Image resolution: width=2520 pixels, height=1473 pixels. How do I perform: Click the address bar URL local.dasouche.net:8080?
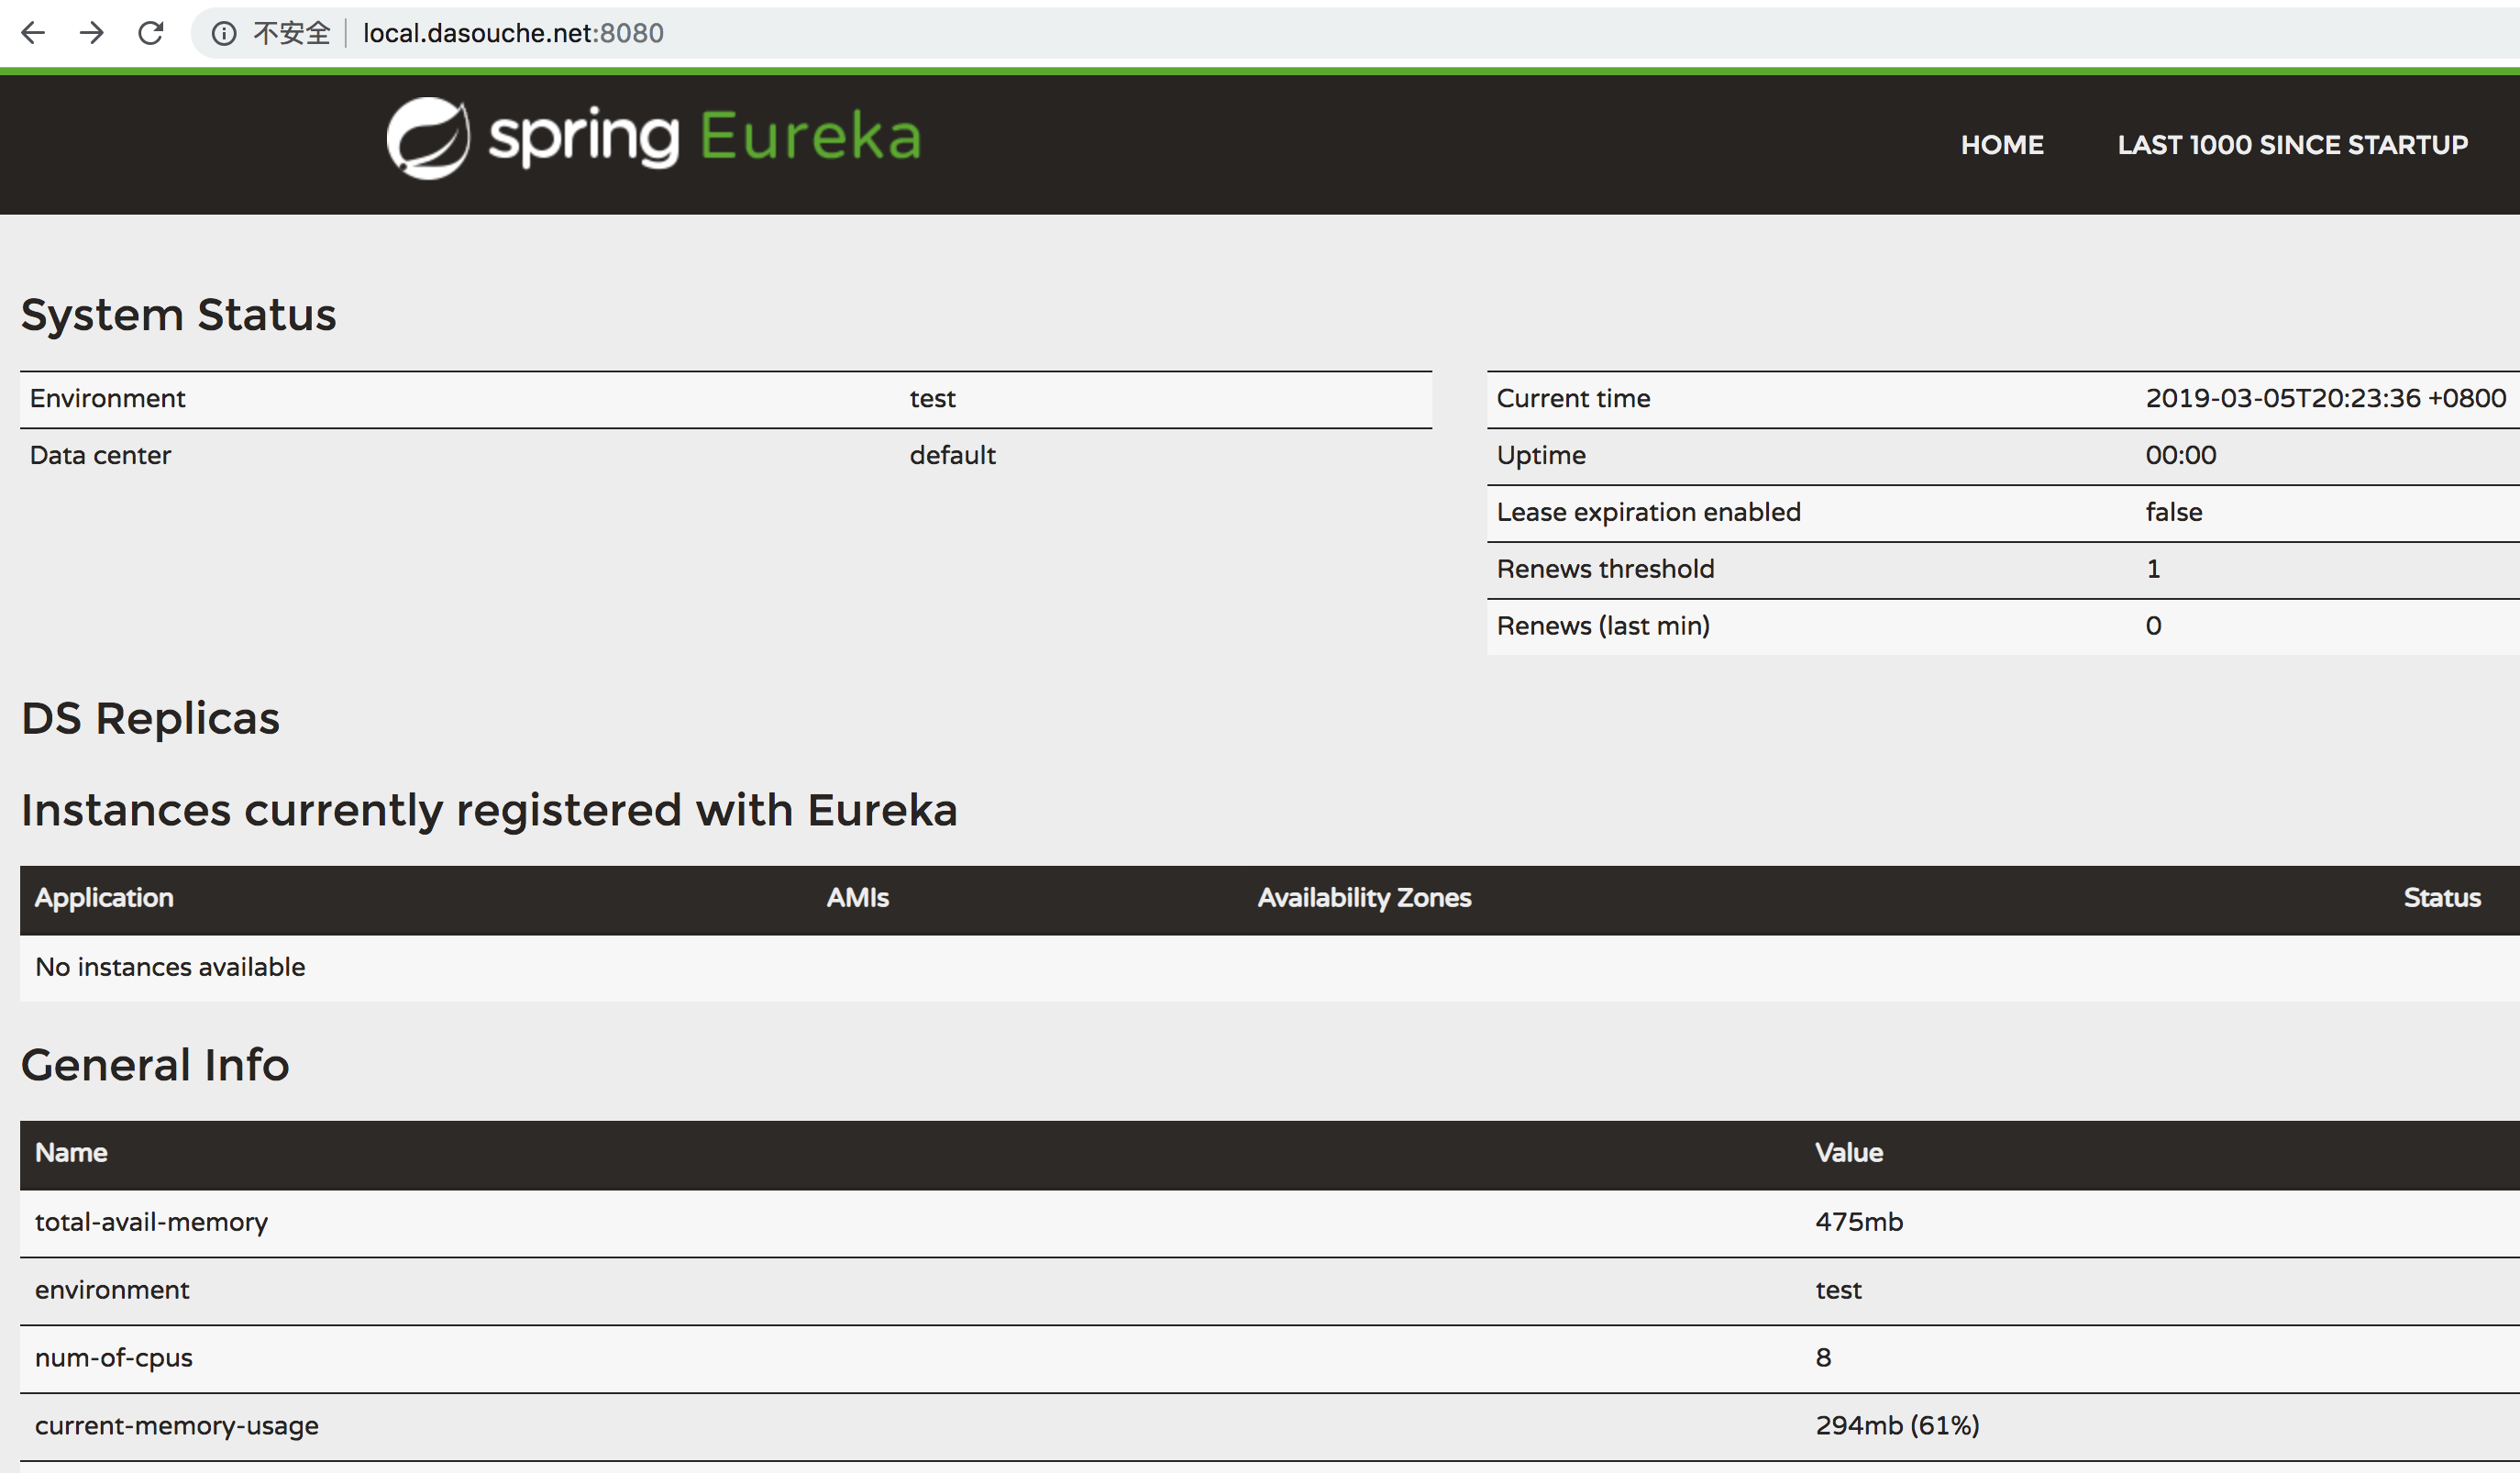tap(513, 33)
